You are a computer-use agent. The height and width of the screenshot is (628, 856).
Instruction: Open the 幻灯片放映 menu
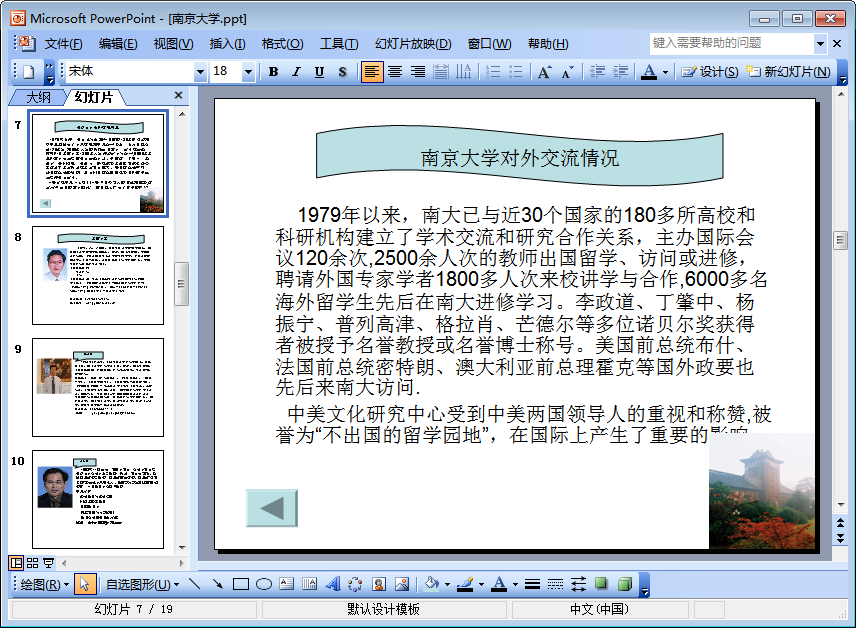point(413,44)
